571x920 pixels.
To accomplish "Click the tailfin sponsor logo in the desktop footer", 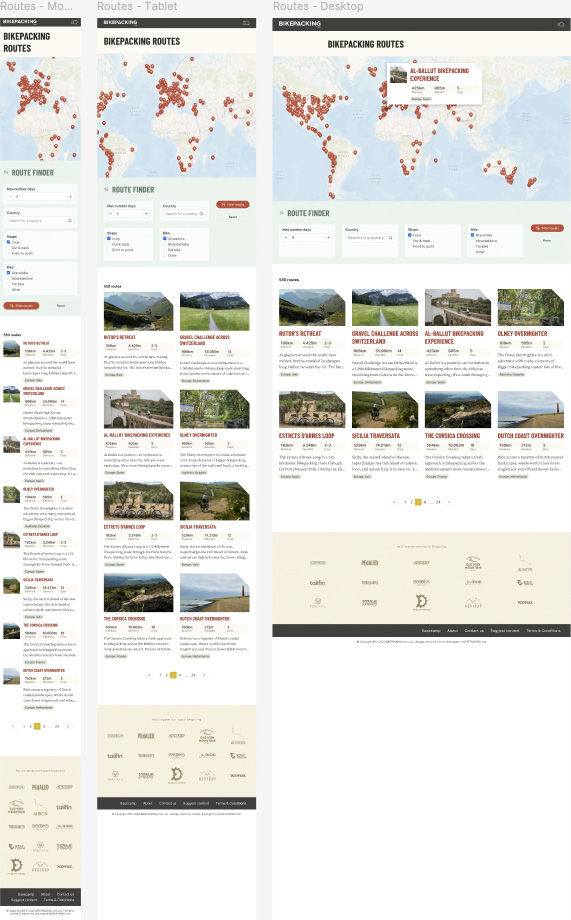I will pos(317,583).
